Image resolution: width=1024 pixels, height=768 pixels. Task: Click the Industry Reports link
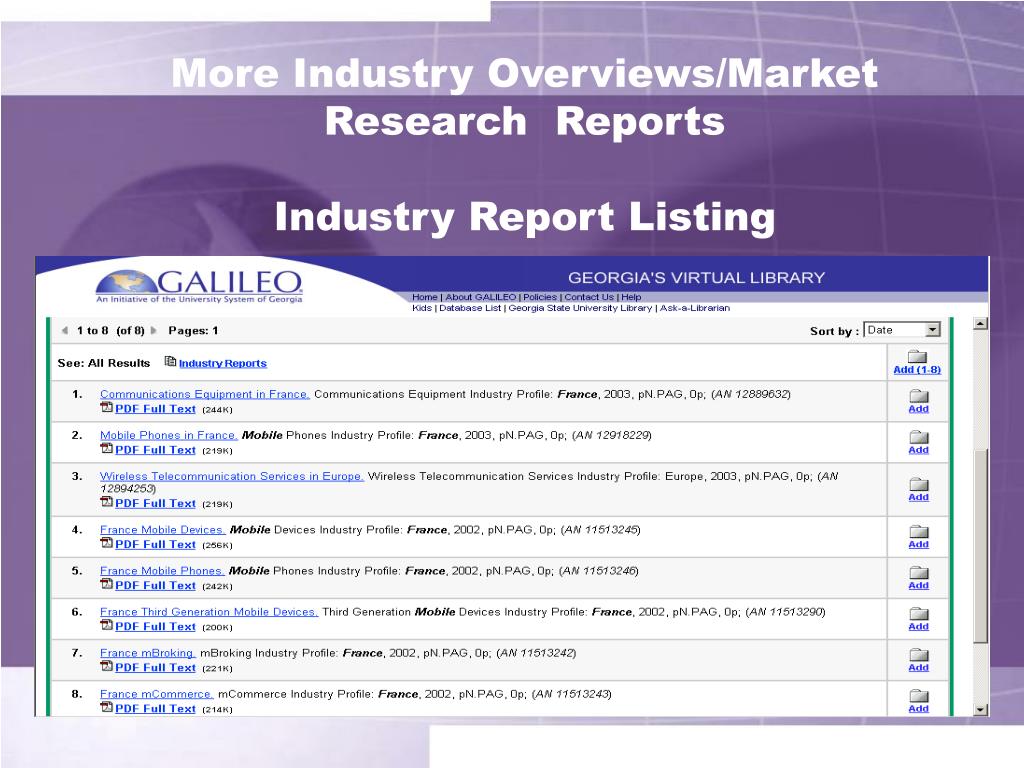(223, 364)
